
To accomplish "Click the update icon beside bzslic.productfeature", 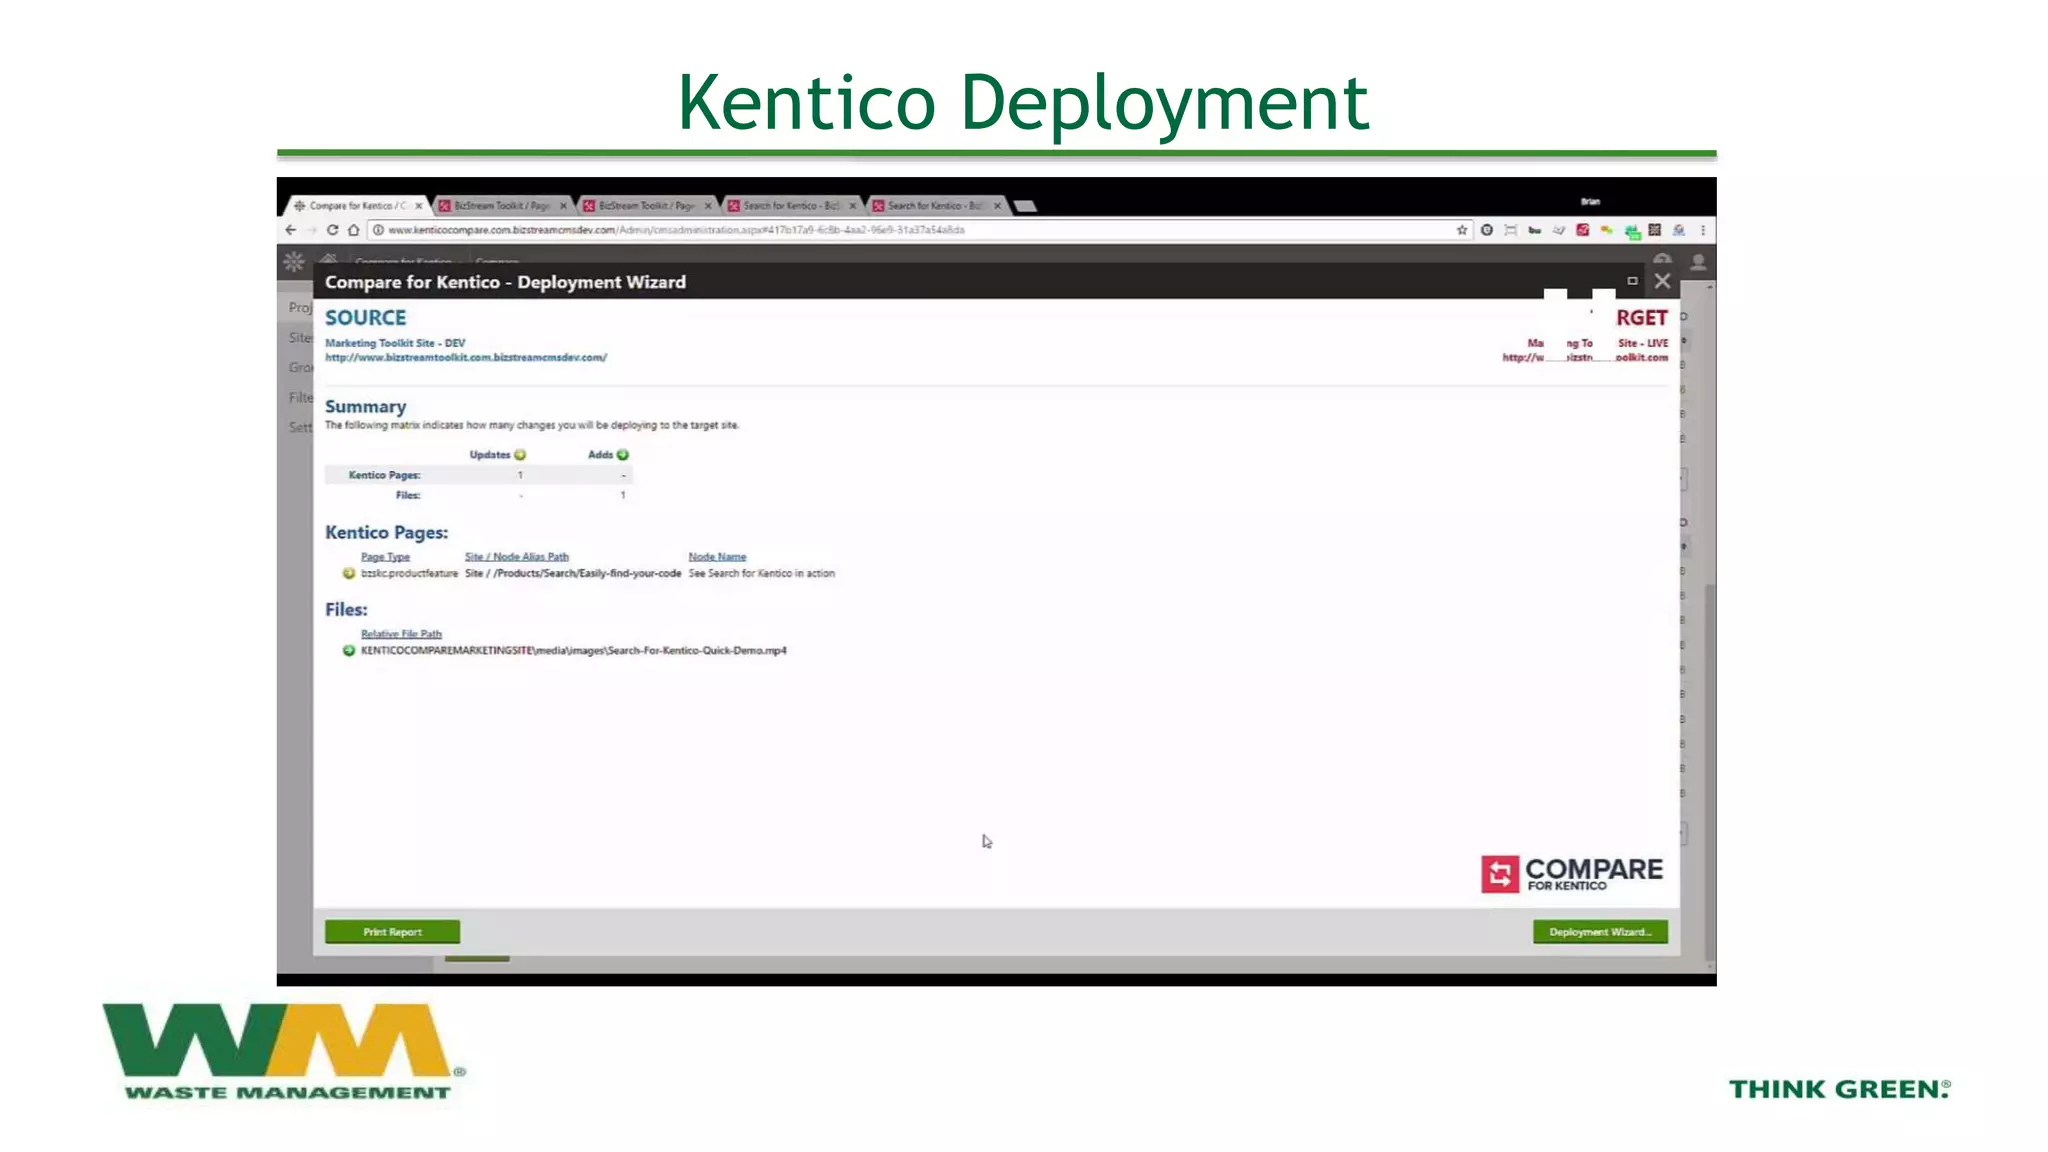I will pos(349,574).
